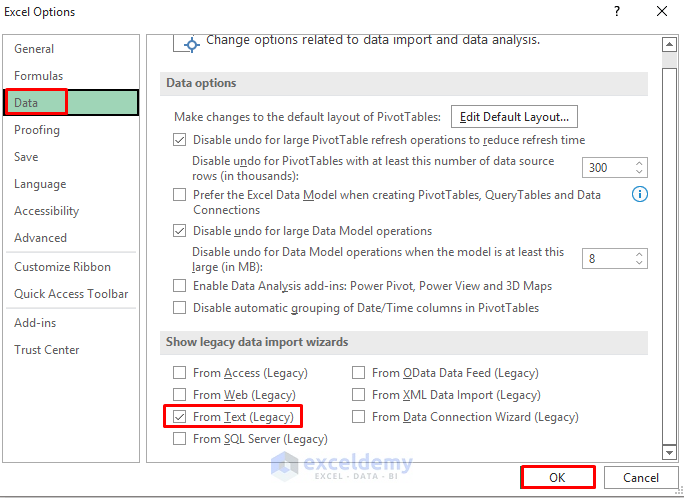
Task: Uncheck From Text (Legacy) option
Action: (x=180, y=416)
